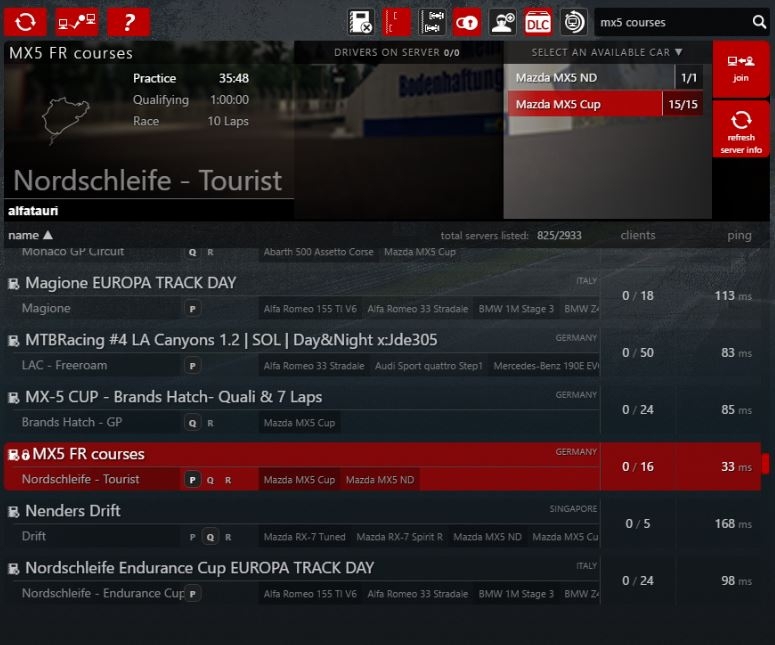Click the P badge in Nordschleife - Tourist row

193,480
